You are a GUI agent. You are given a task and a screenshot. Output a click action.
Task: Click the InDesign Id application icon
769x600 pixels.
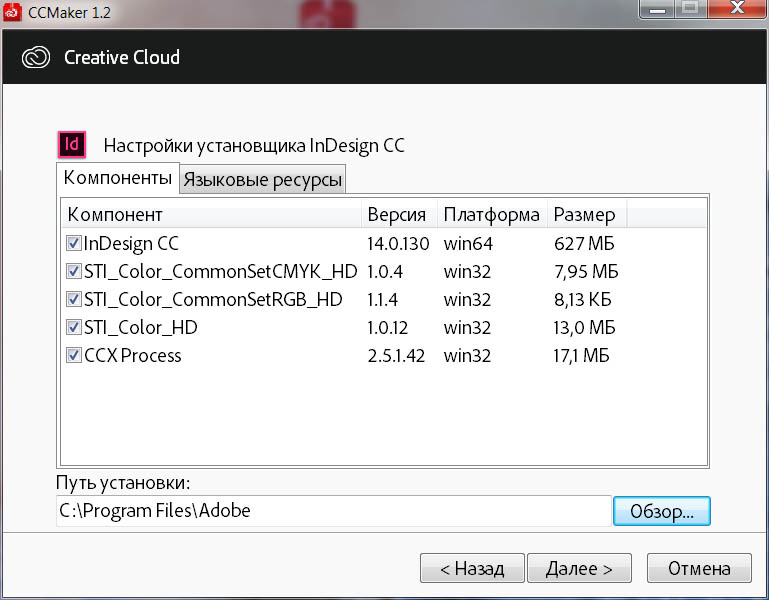(72, 144)
